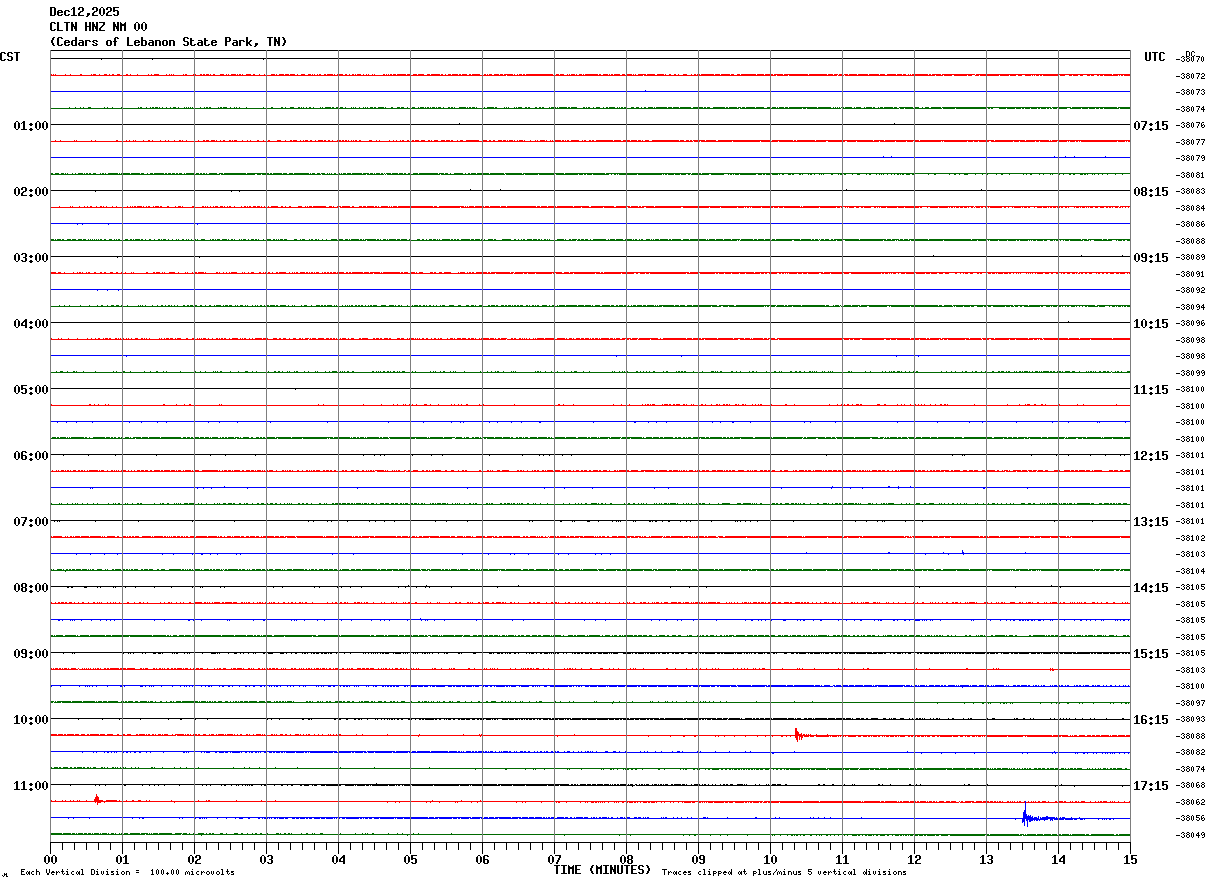
Task: Click the 01:00 CST time label
Action: click(31, 125)
